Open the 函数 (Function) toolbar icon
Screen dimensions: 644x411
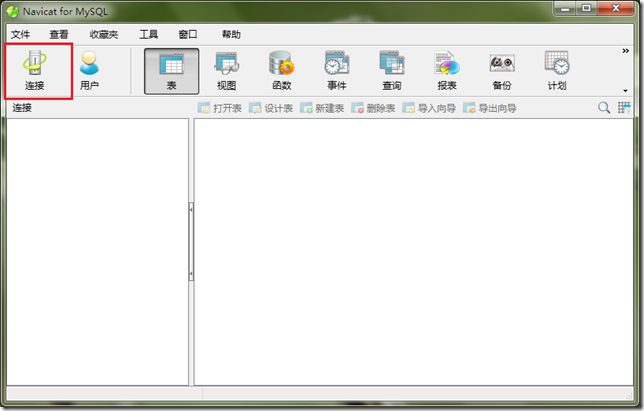click(x=281, y=70)
